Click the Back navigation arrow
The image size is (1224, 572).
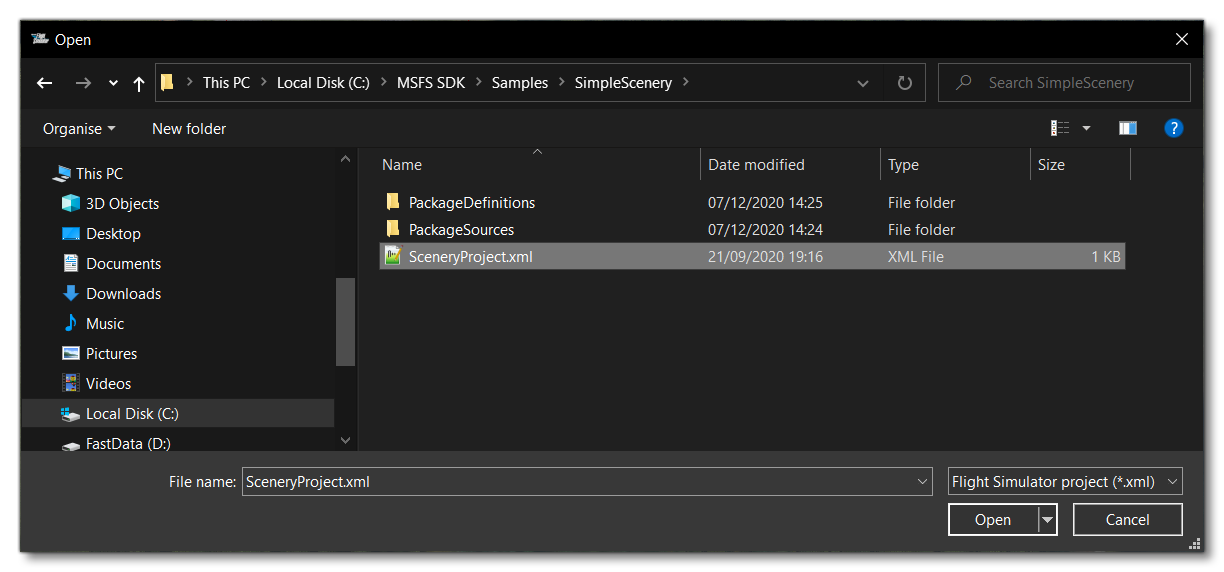click(44, 83)
